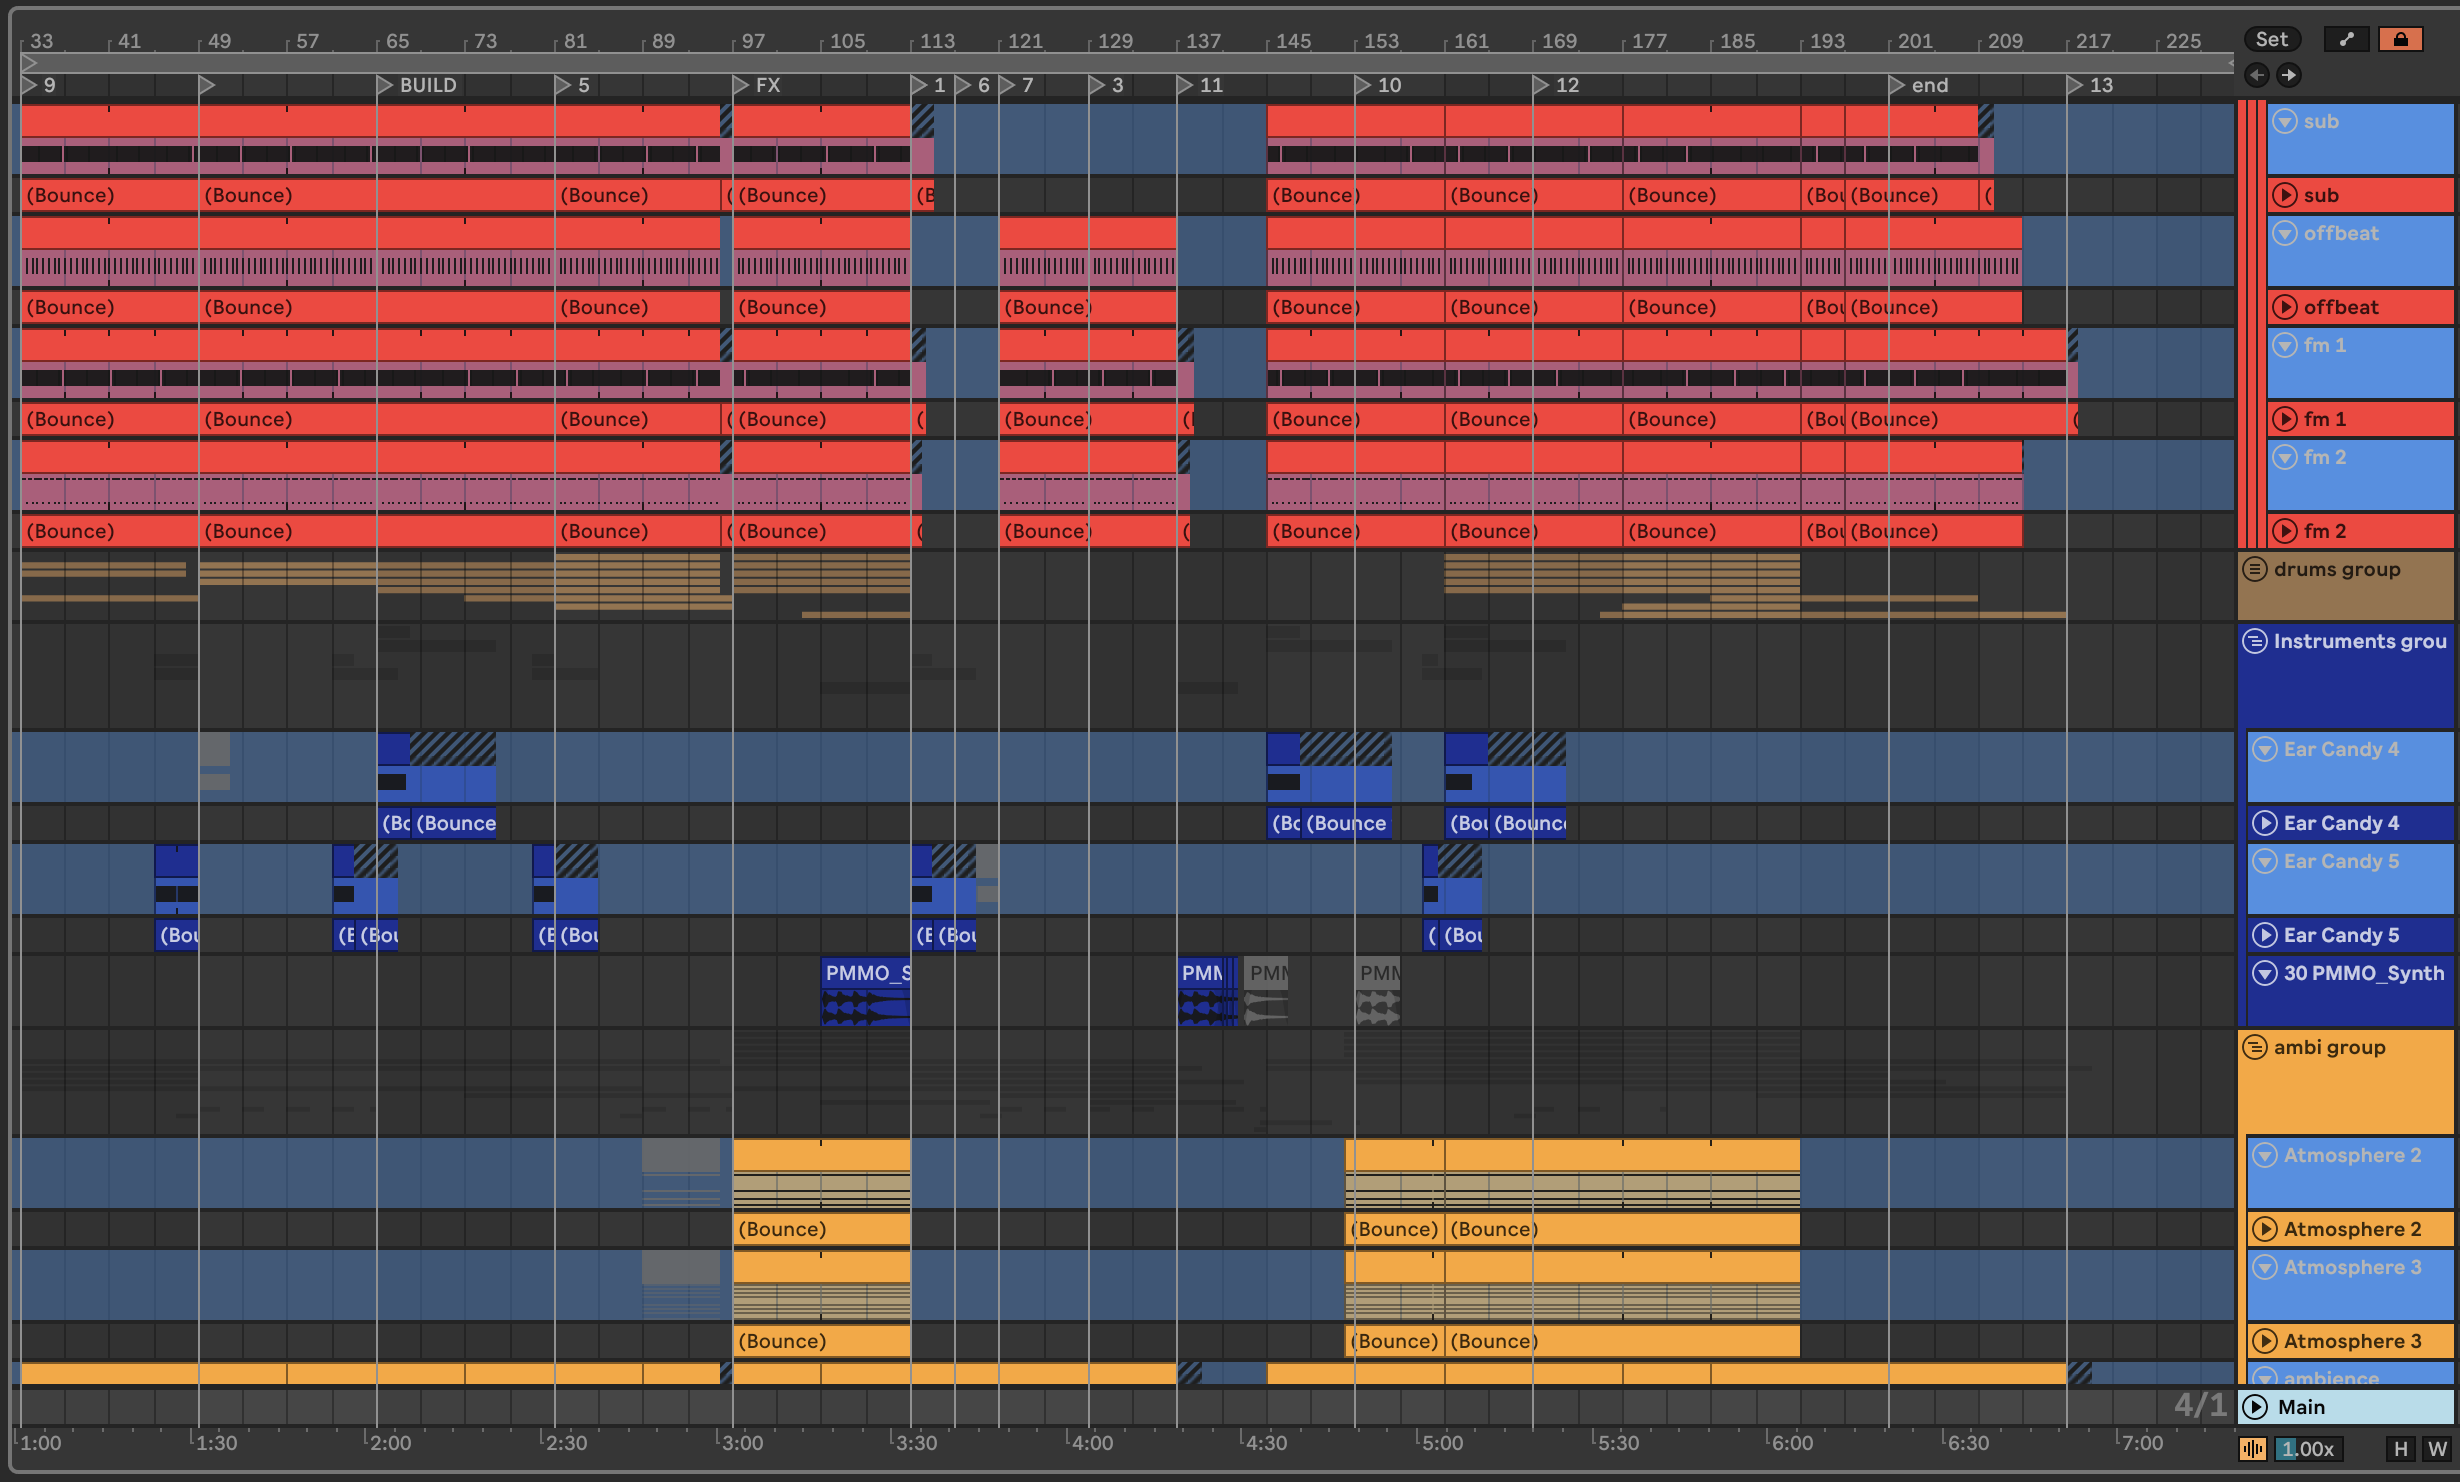Collapse the light-blue sub track
The height and width of the screenshot is (1482, 2460).
tap(2285, 122)
